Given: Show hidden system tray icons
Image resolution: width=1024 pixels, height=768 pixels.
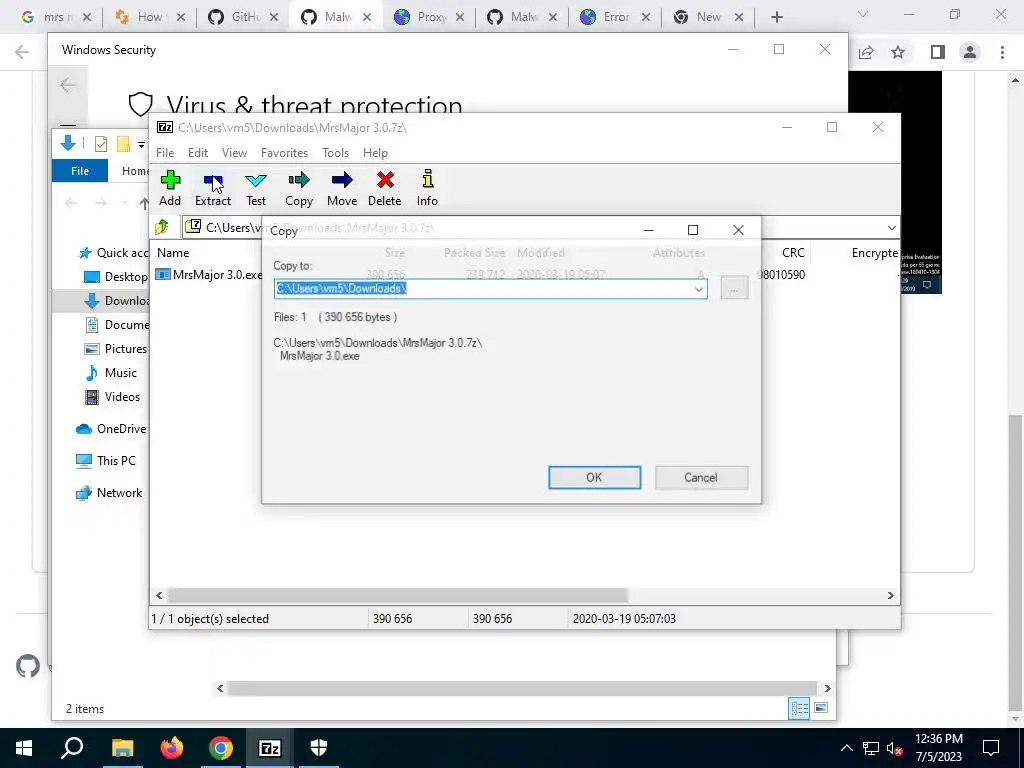Looking at the screenshot, I should (x=846, y=748).
